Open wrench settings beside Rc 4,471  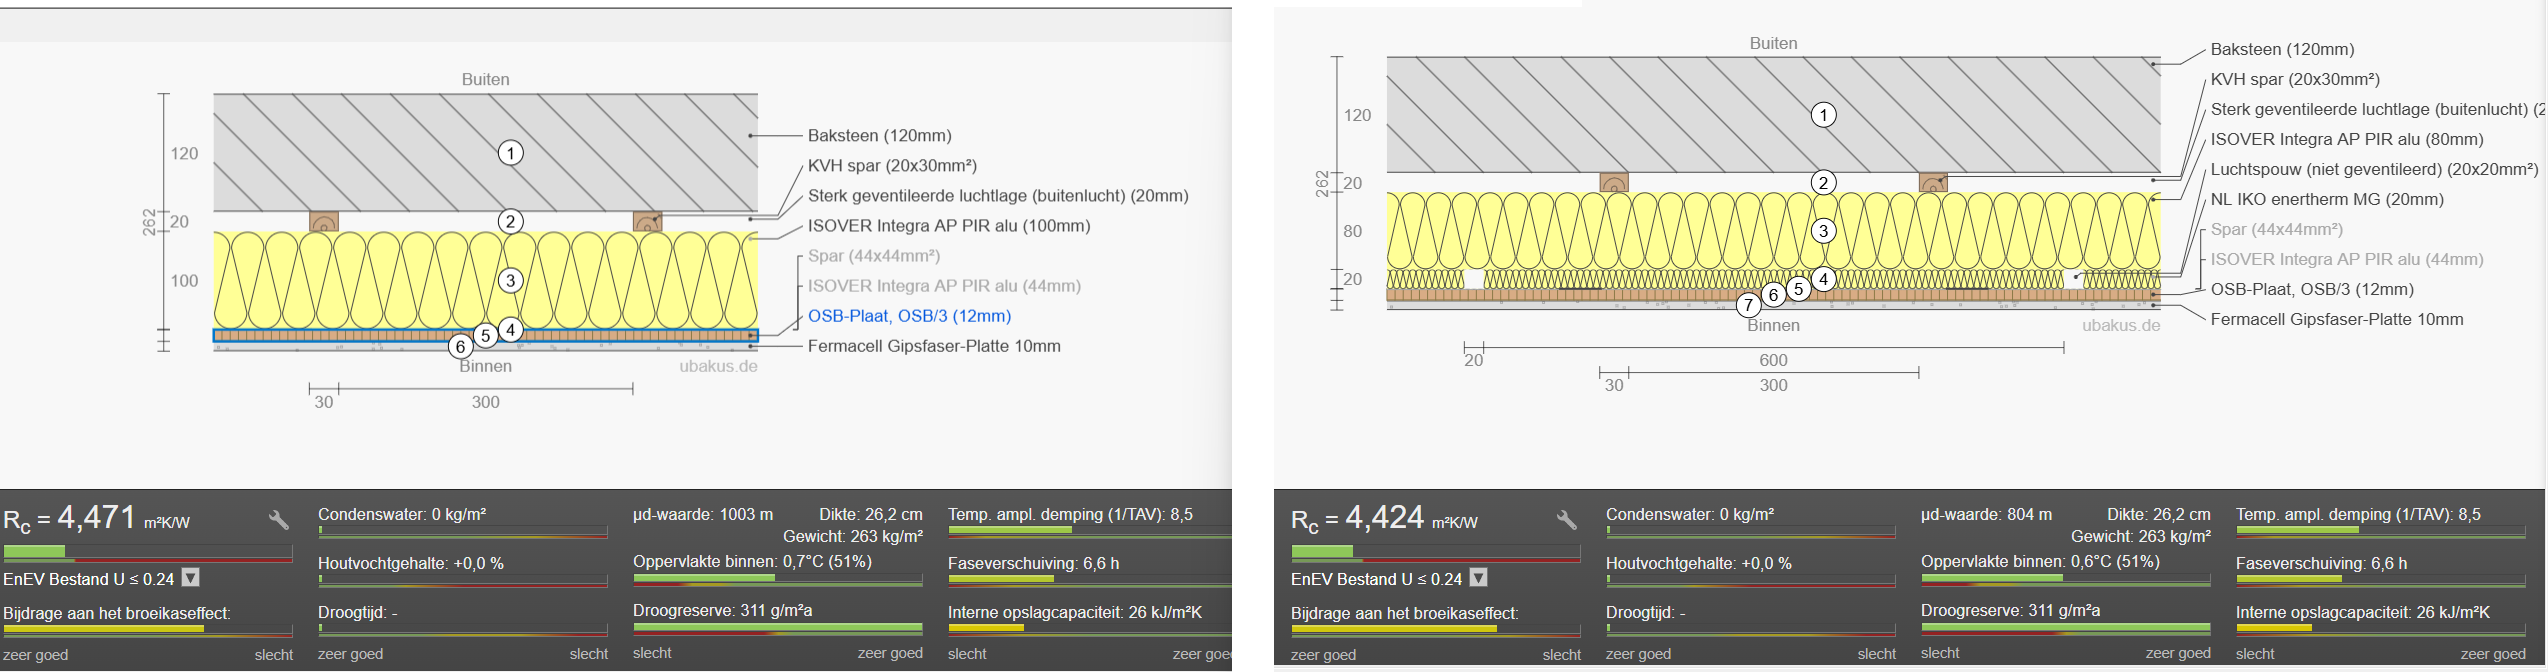pyautogui.click(x=279, y=520)
